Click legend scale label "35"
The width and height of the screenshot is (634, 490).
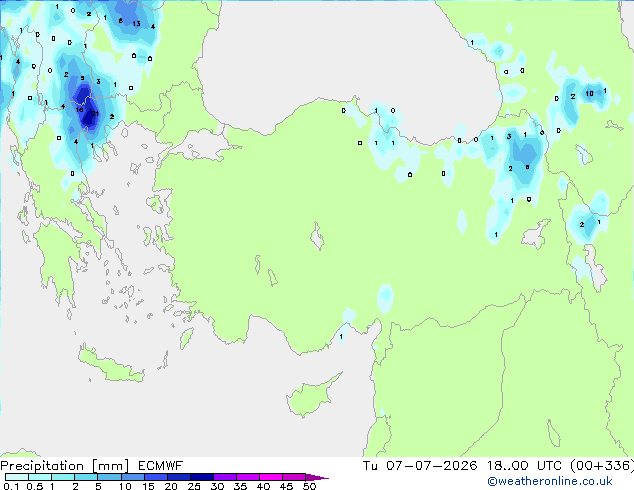[x=240, y=486]
